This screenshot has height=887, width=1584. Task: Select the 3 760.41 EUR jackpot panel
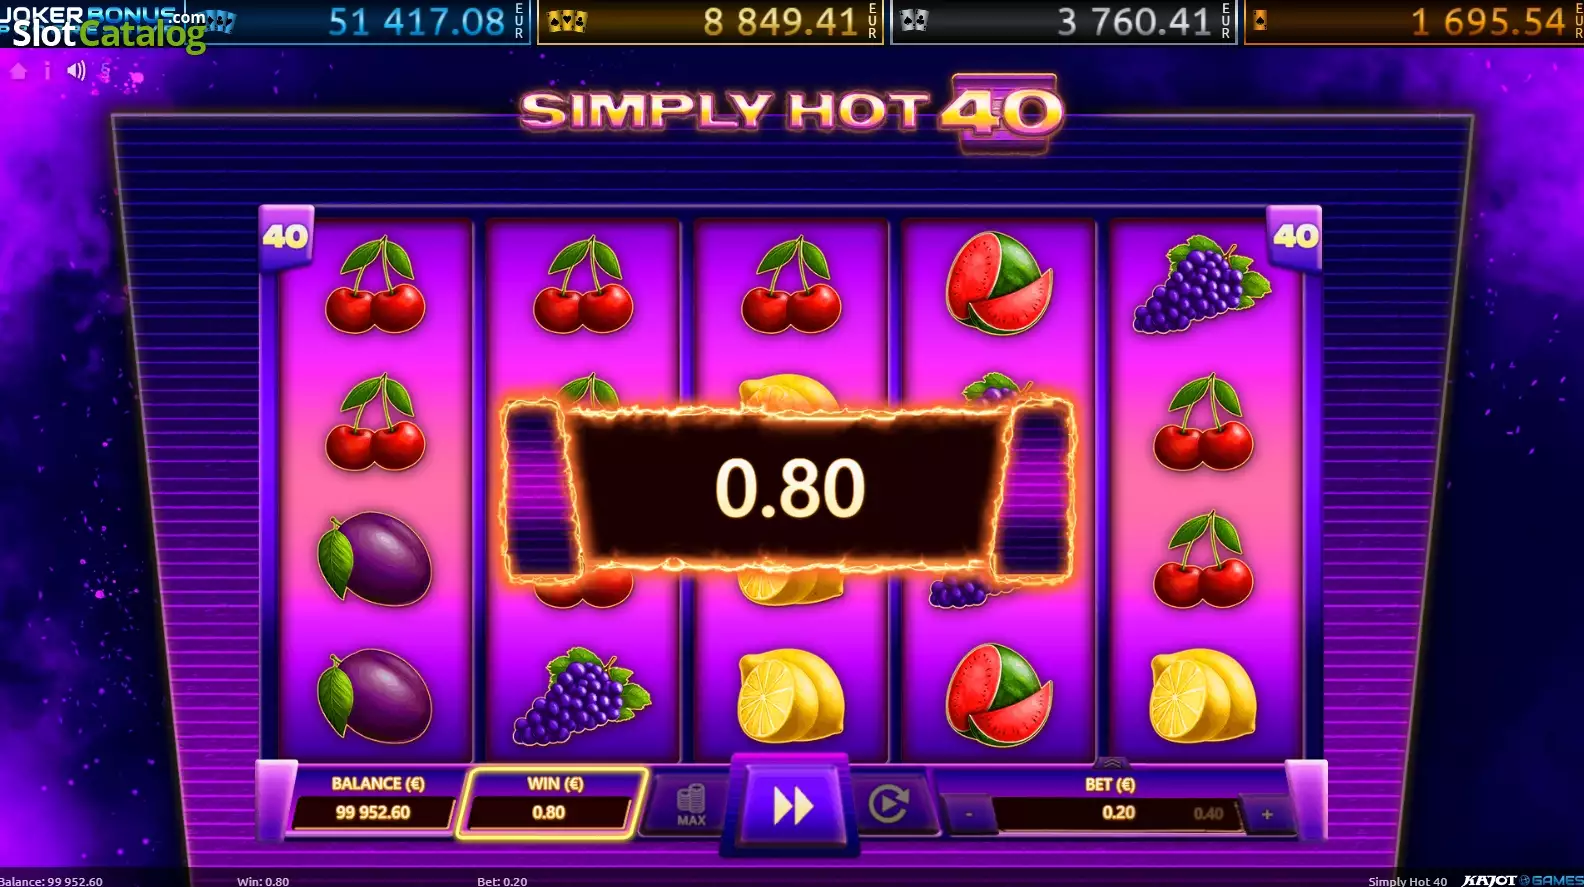1064,21
